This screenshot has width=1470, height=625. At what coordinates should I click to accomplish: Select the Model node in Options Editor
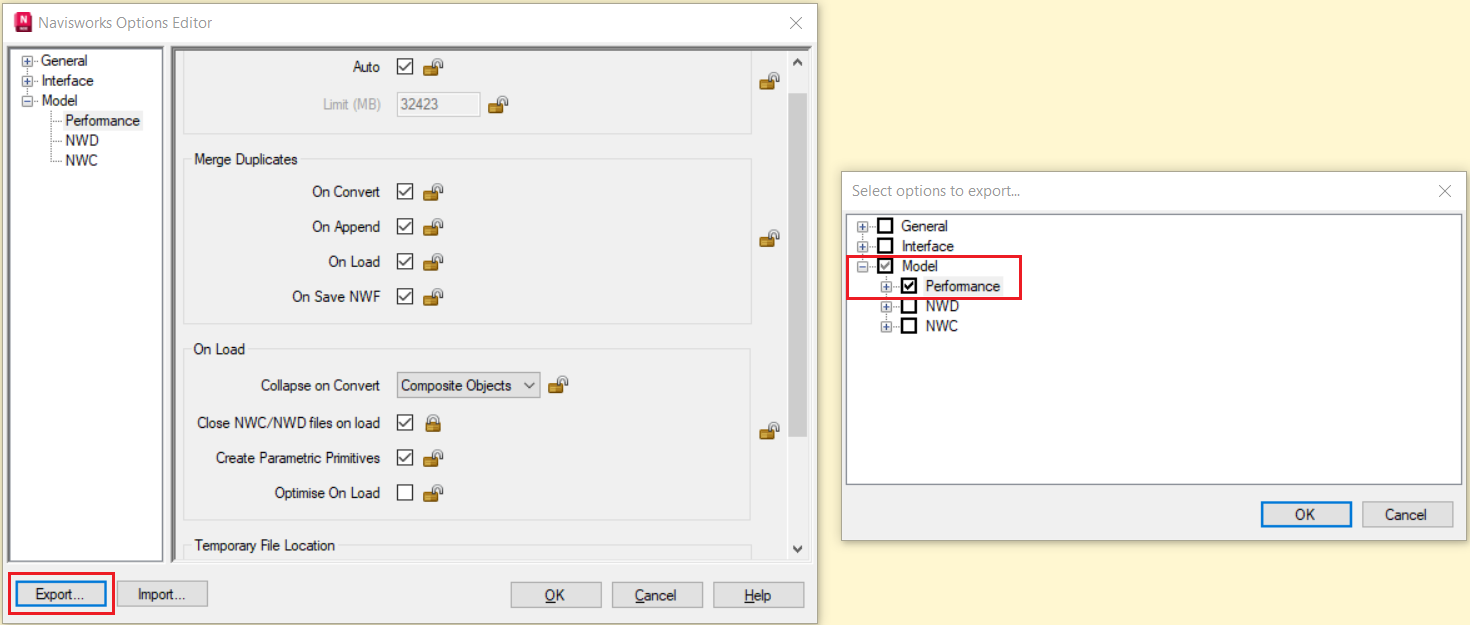tap(60, 101)
